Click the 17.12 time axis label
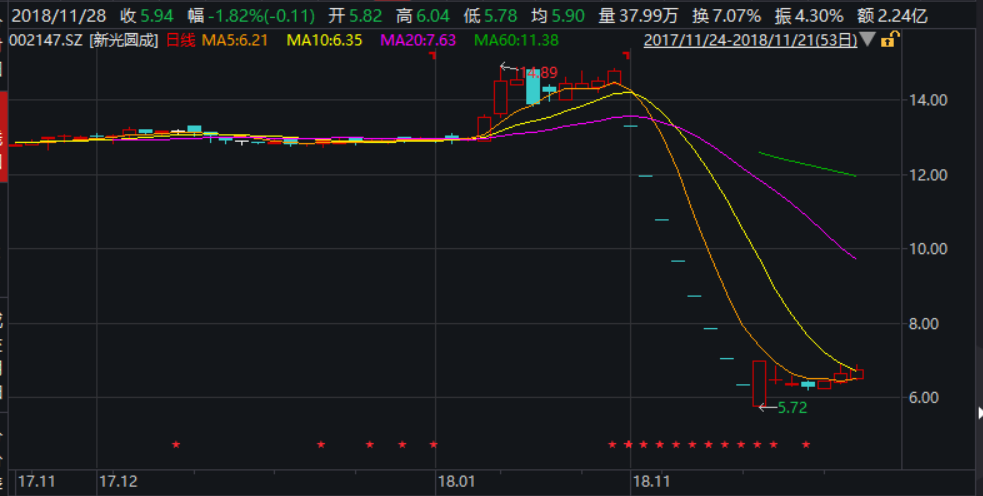Viewport: 983px width, 496px height. click(x=118, y=482)
